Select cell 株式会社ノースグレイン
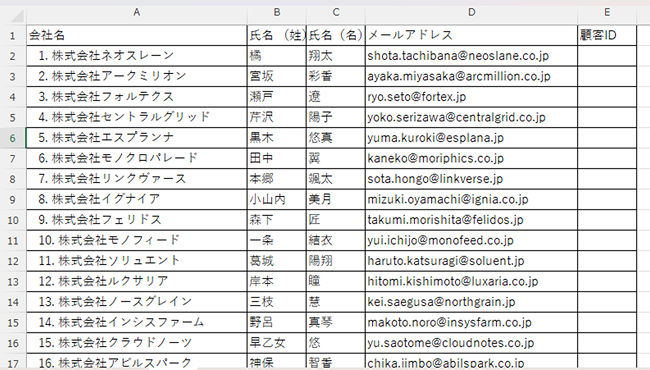650x370 pixels. click(137, 302)
